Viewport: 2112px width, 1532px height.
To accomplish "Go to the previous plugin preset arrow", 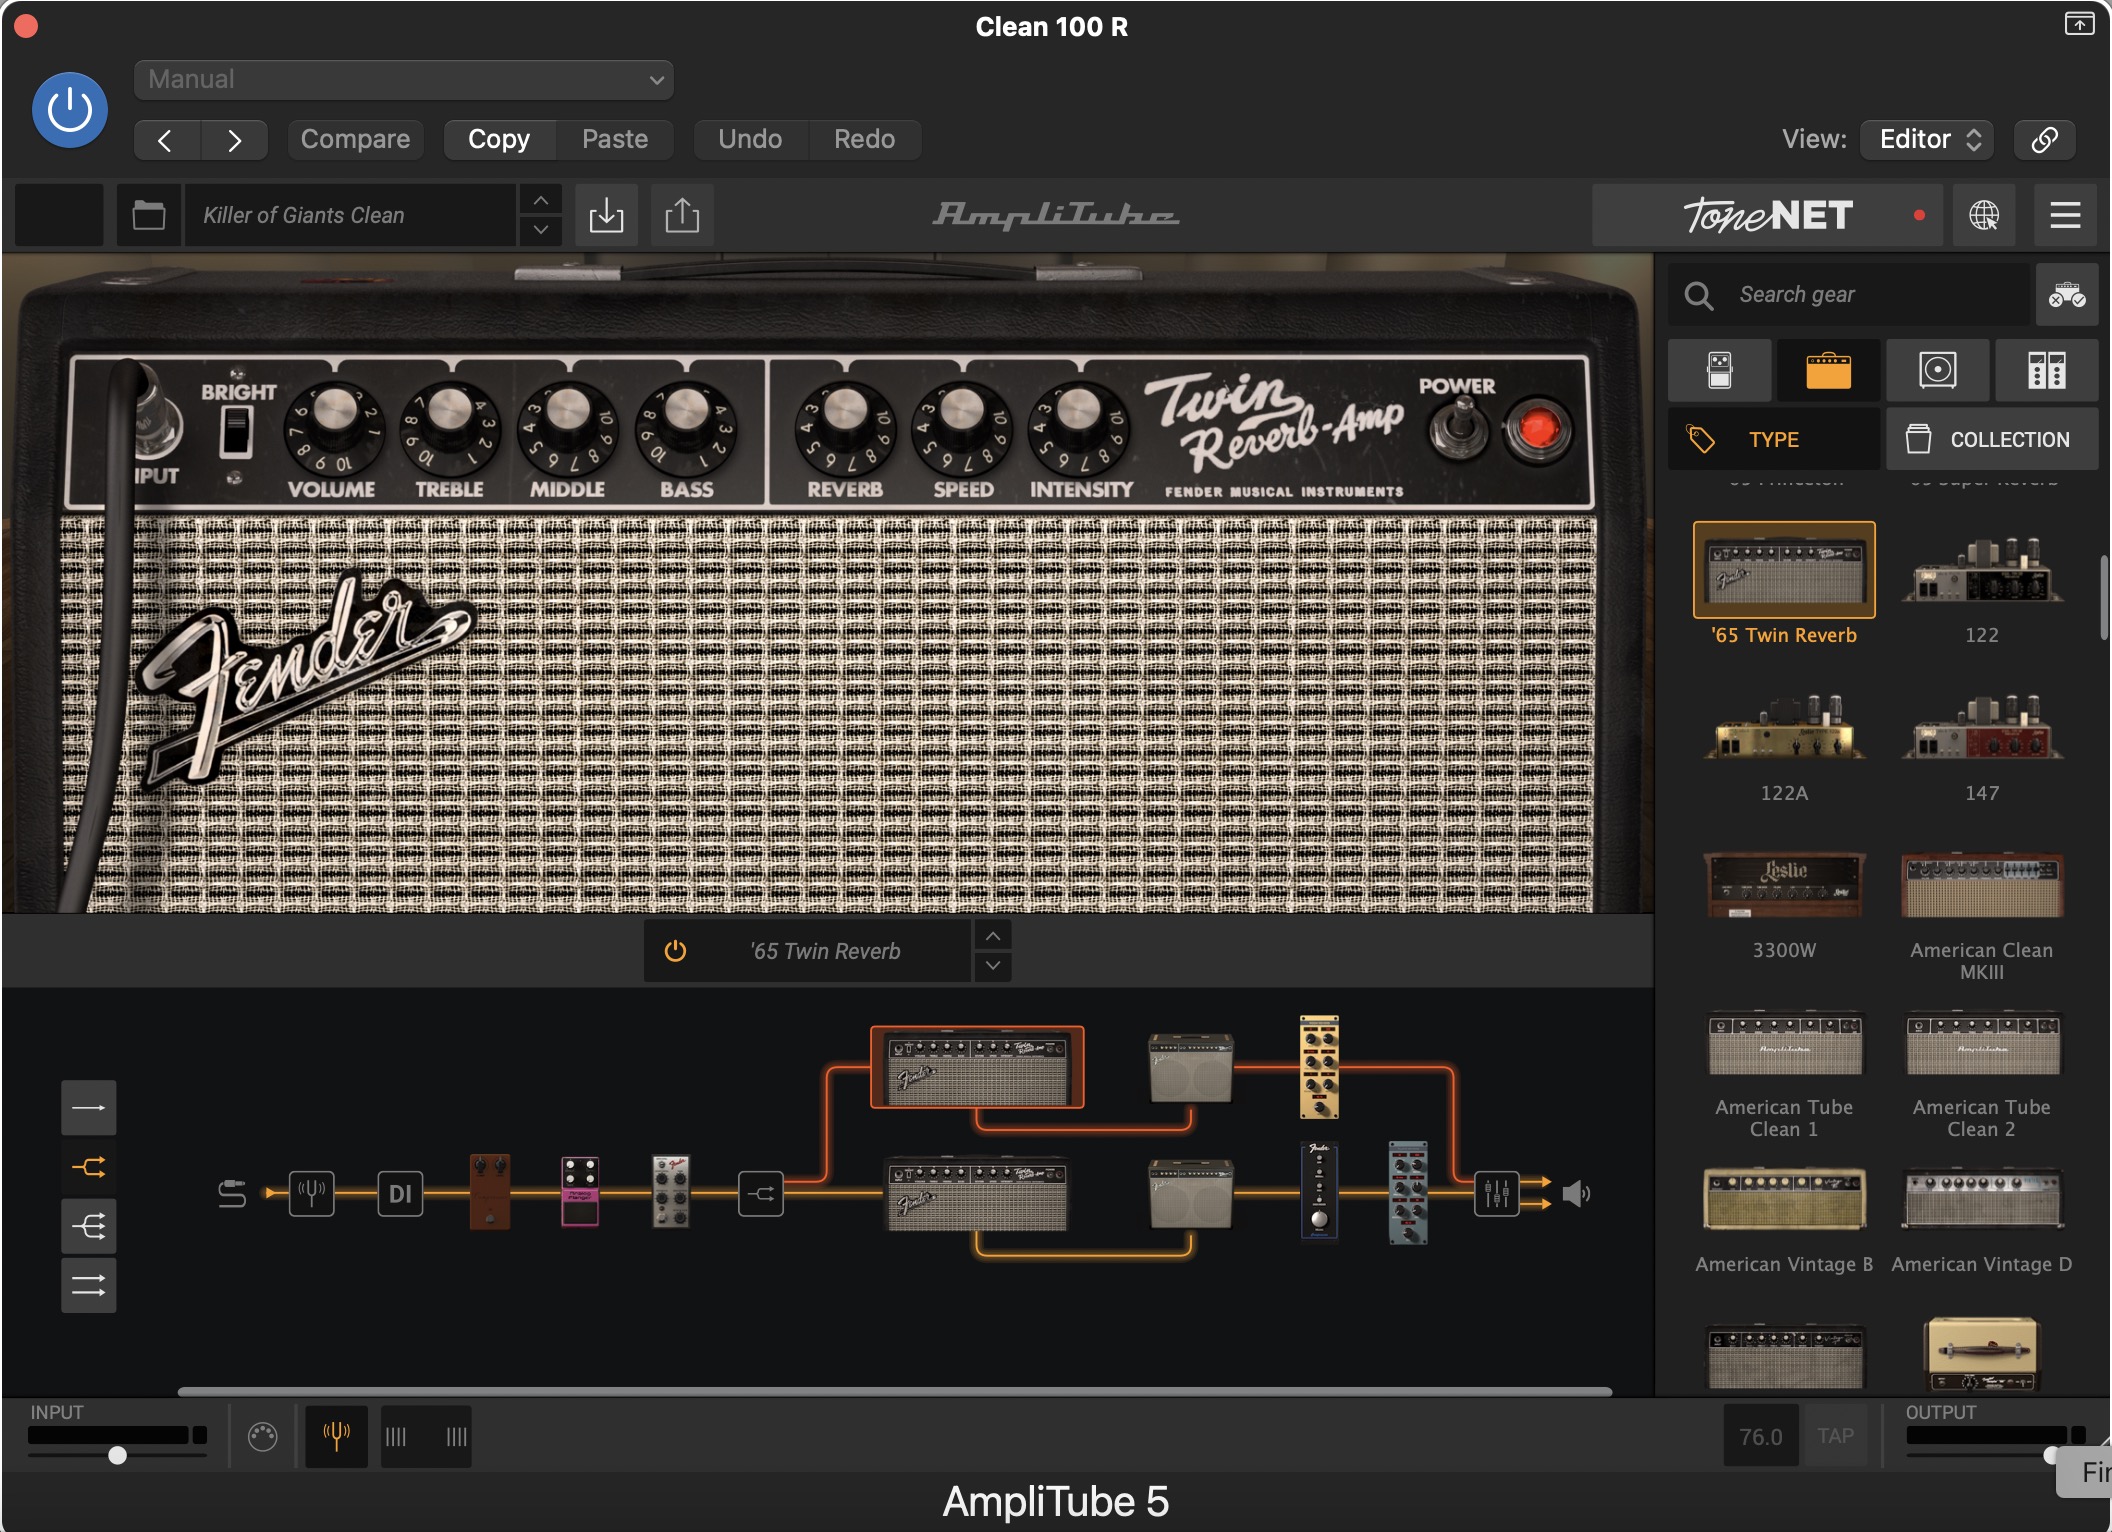I will 167,140.
